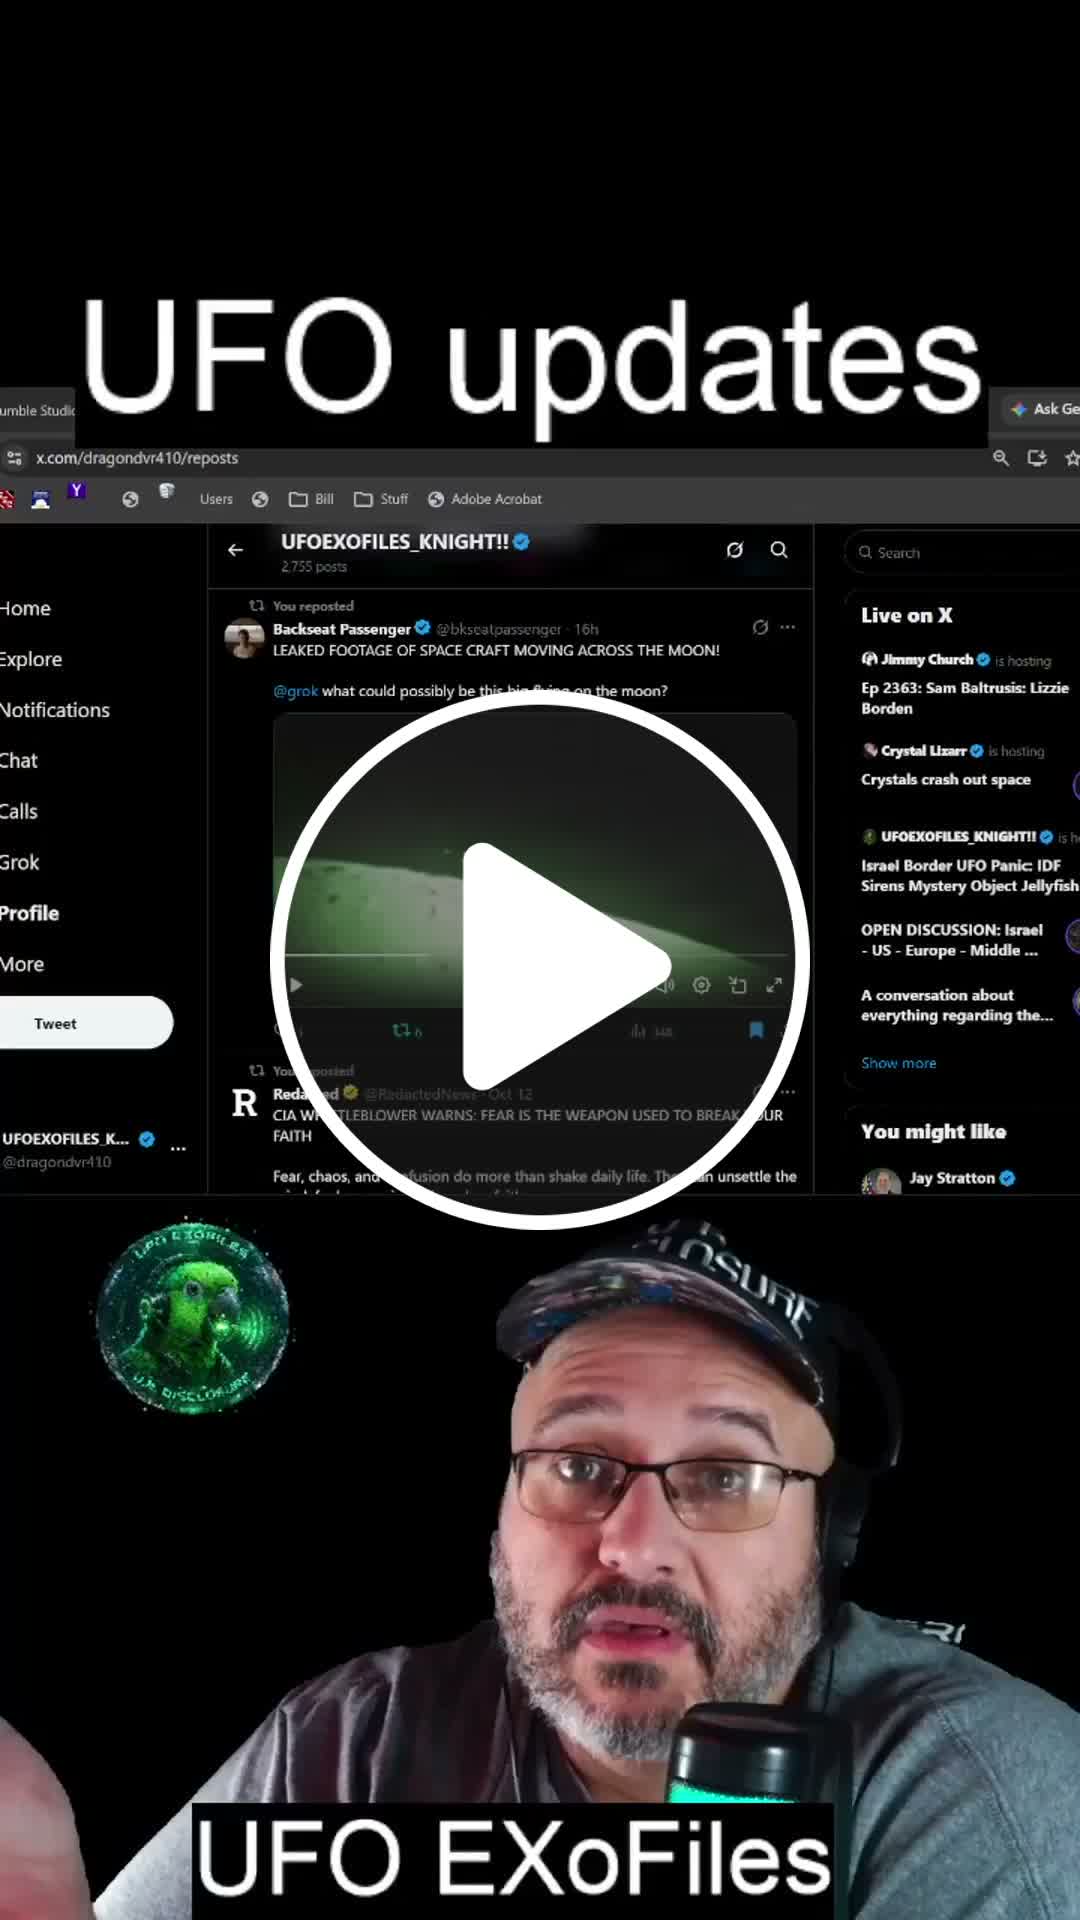Open Grok actions icon on Backseat Passenger post

tap(760, 627)
